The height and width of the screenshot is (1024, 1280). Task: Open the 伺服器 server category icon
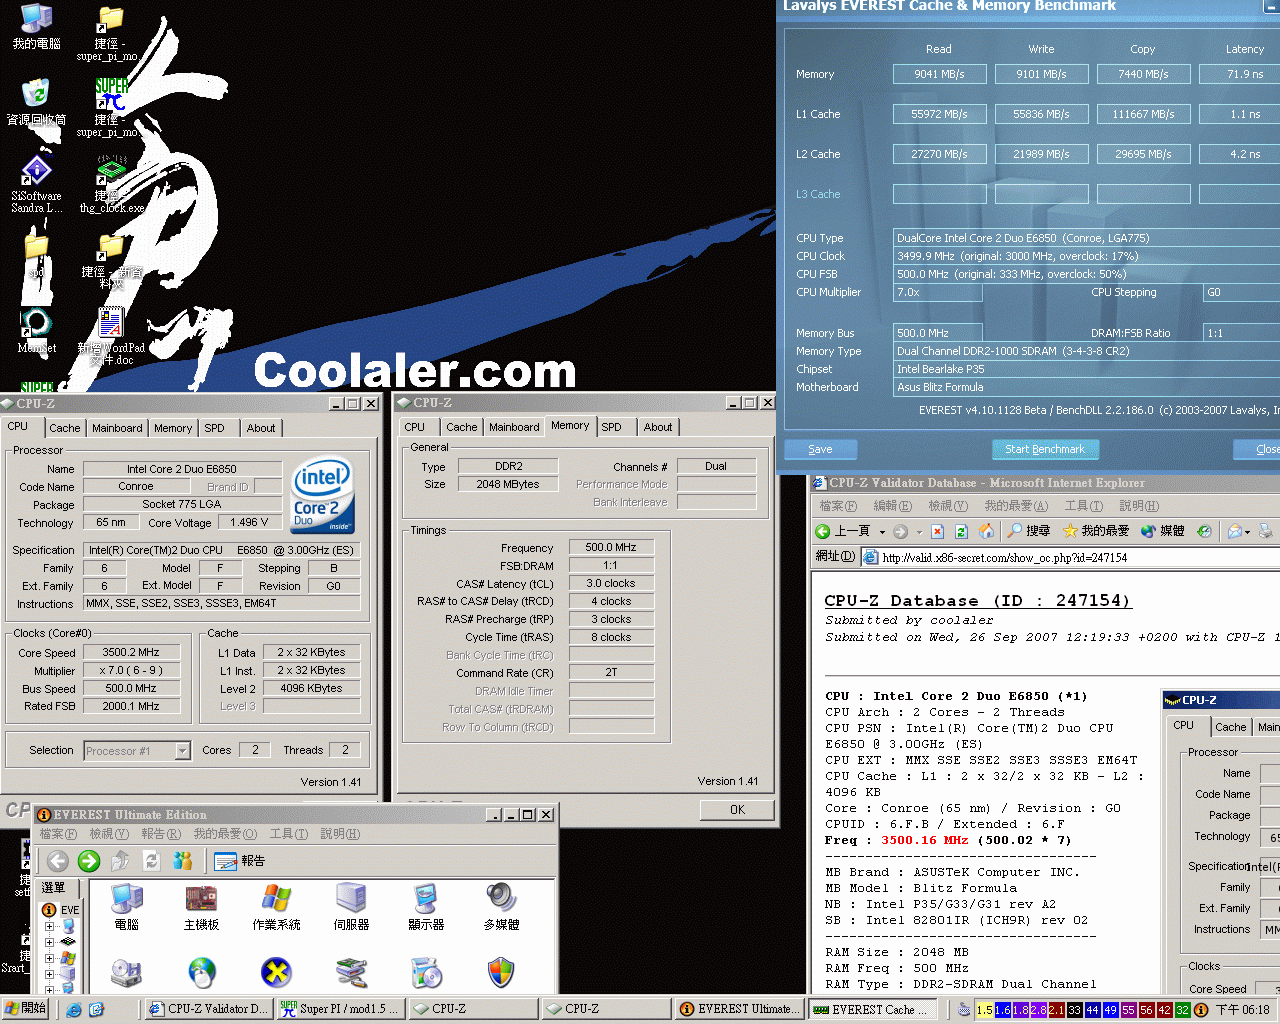(x=351, y=907)
